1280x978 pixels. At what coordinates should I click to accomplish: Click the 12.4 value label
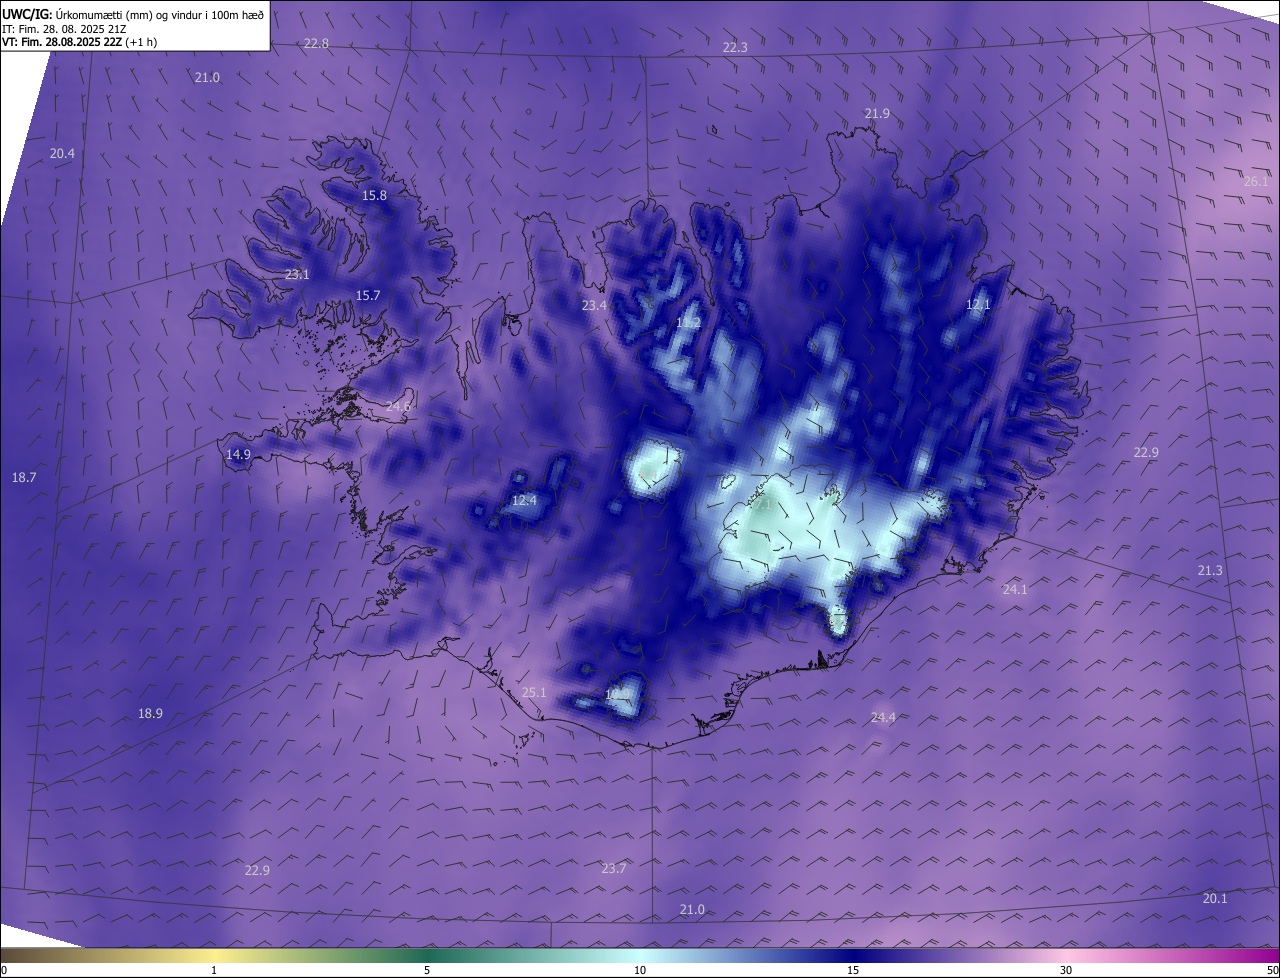coord(524,500)
